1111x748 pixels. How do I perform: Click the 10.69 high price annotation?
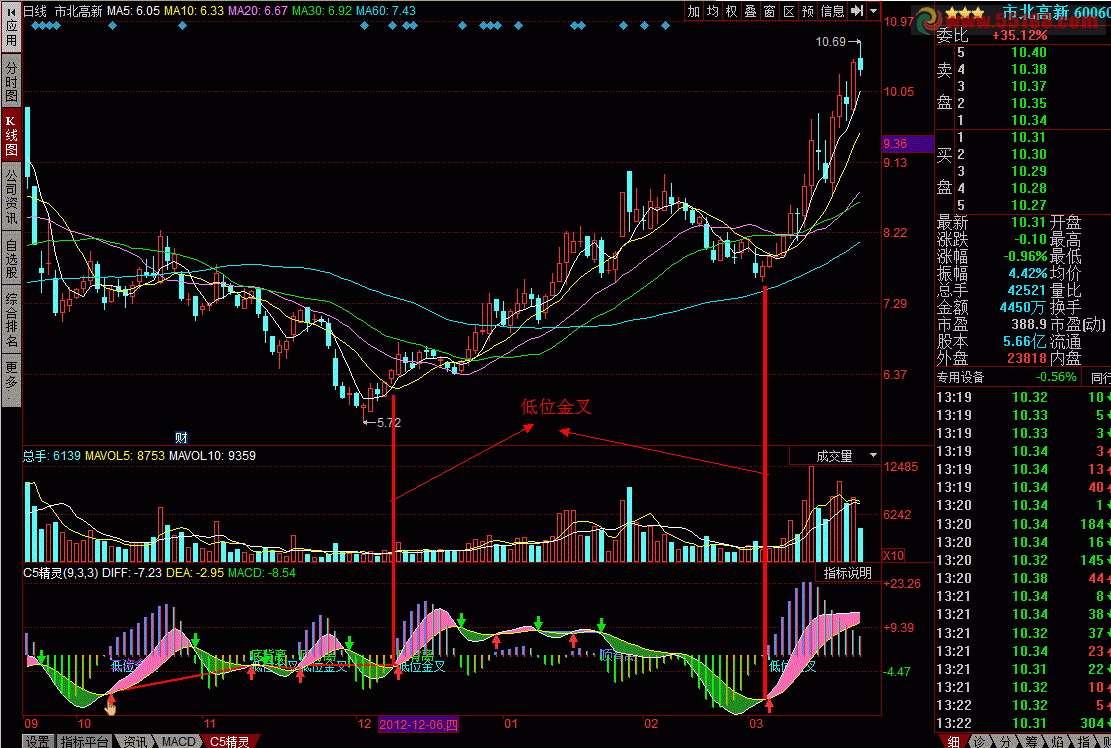830,42
